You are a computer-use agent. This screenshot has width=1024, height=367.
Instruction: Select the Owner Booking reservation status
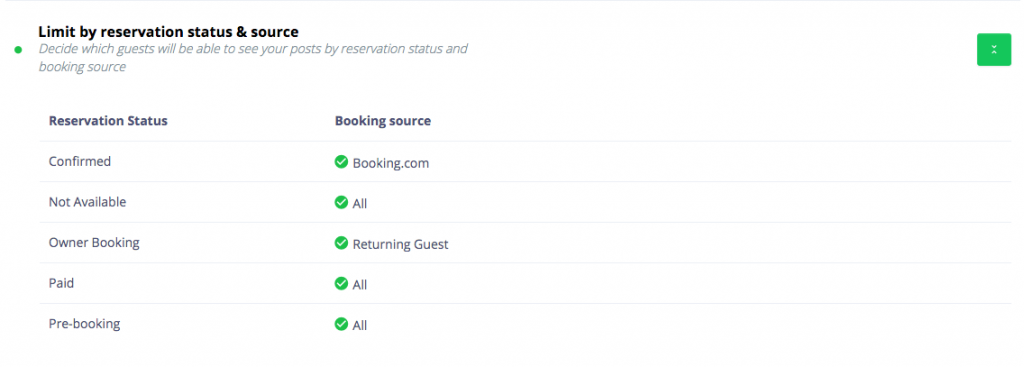(x=94, y=243)
